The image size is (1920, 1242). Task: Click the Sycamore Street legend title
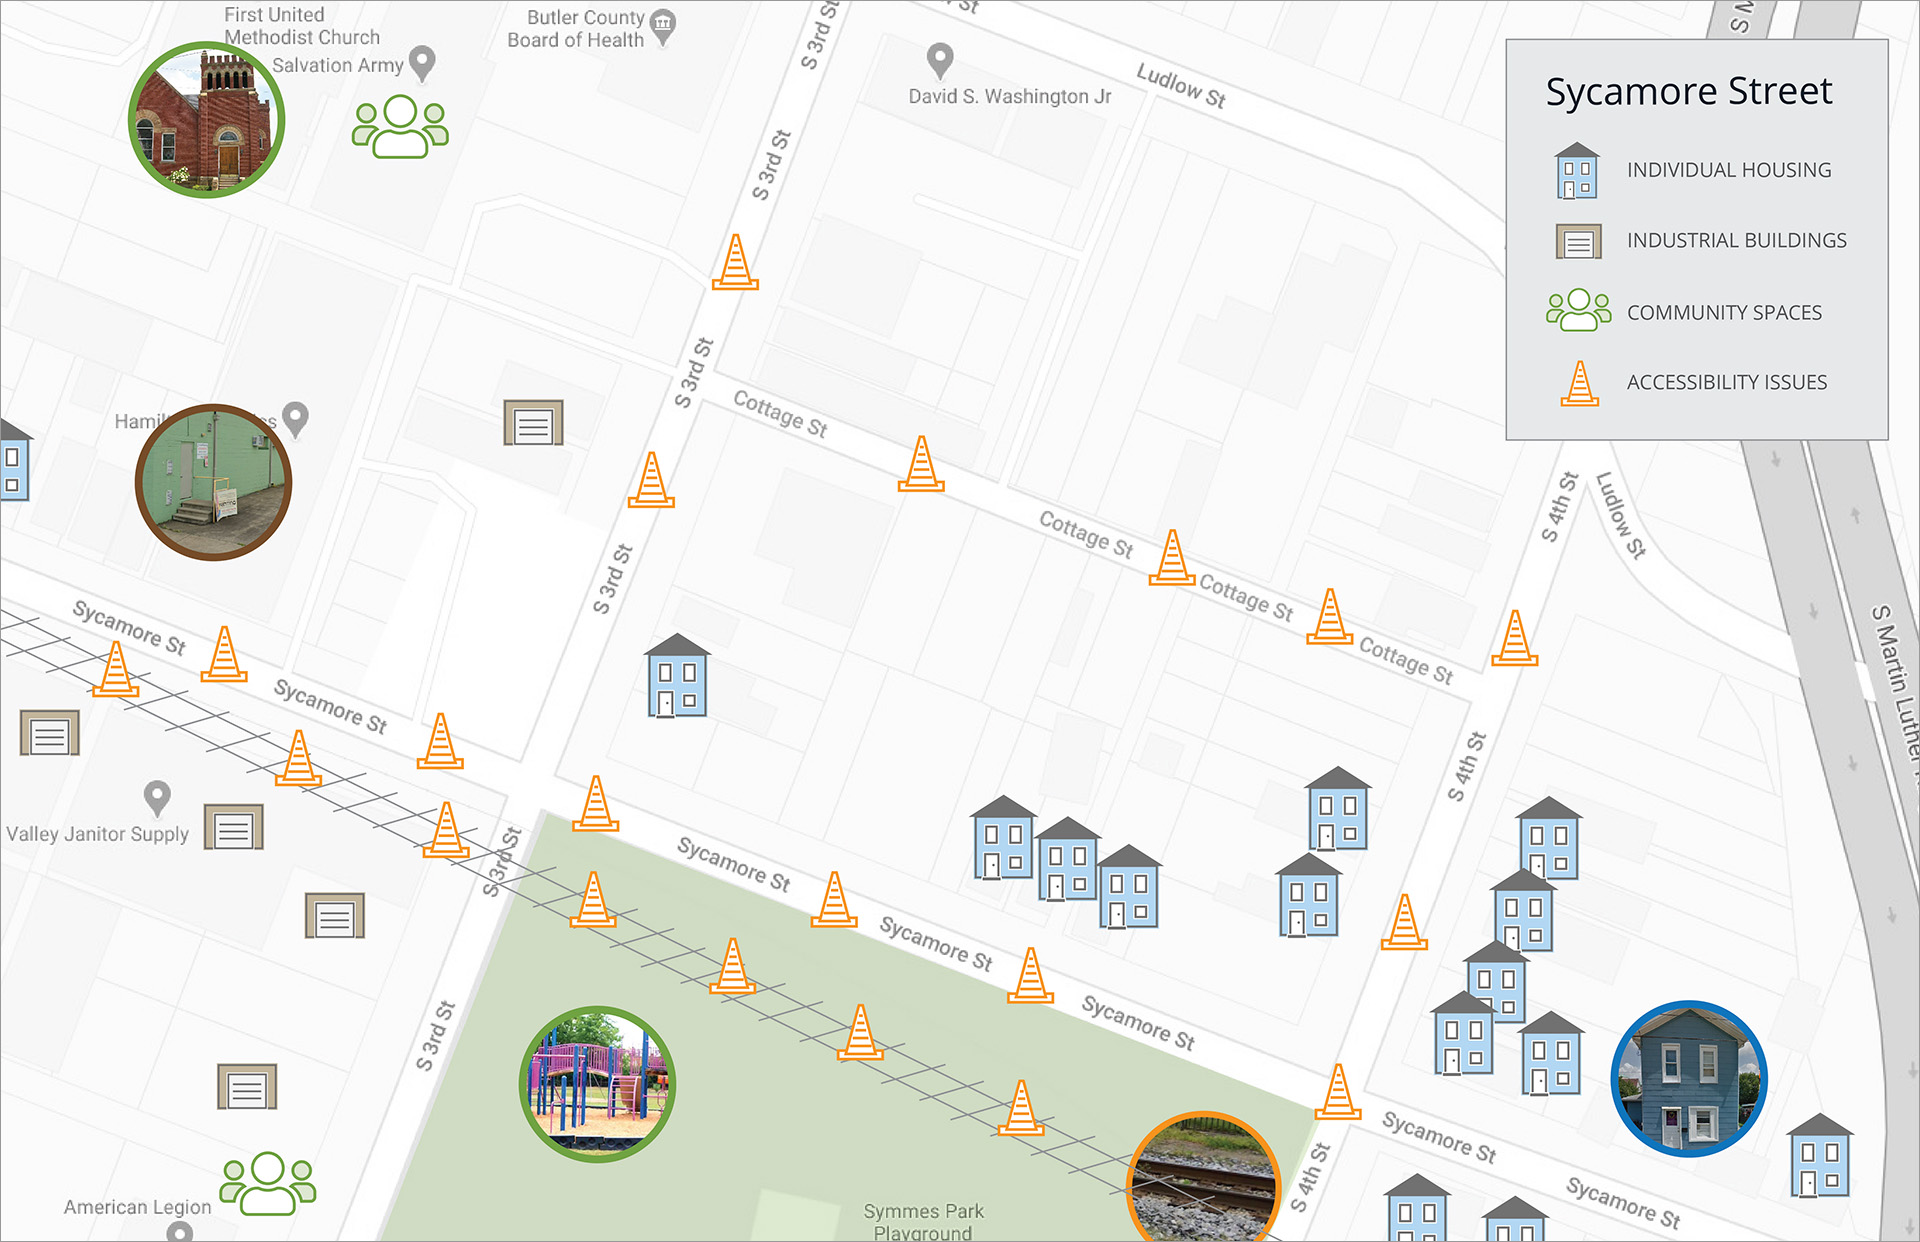click(x=1689, y=91)
